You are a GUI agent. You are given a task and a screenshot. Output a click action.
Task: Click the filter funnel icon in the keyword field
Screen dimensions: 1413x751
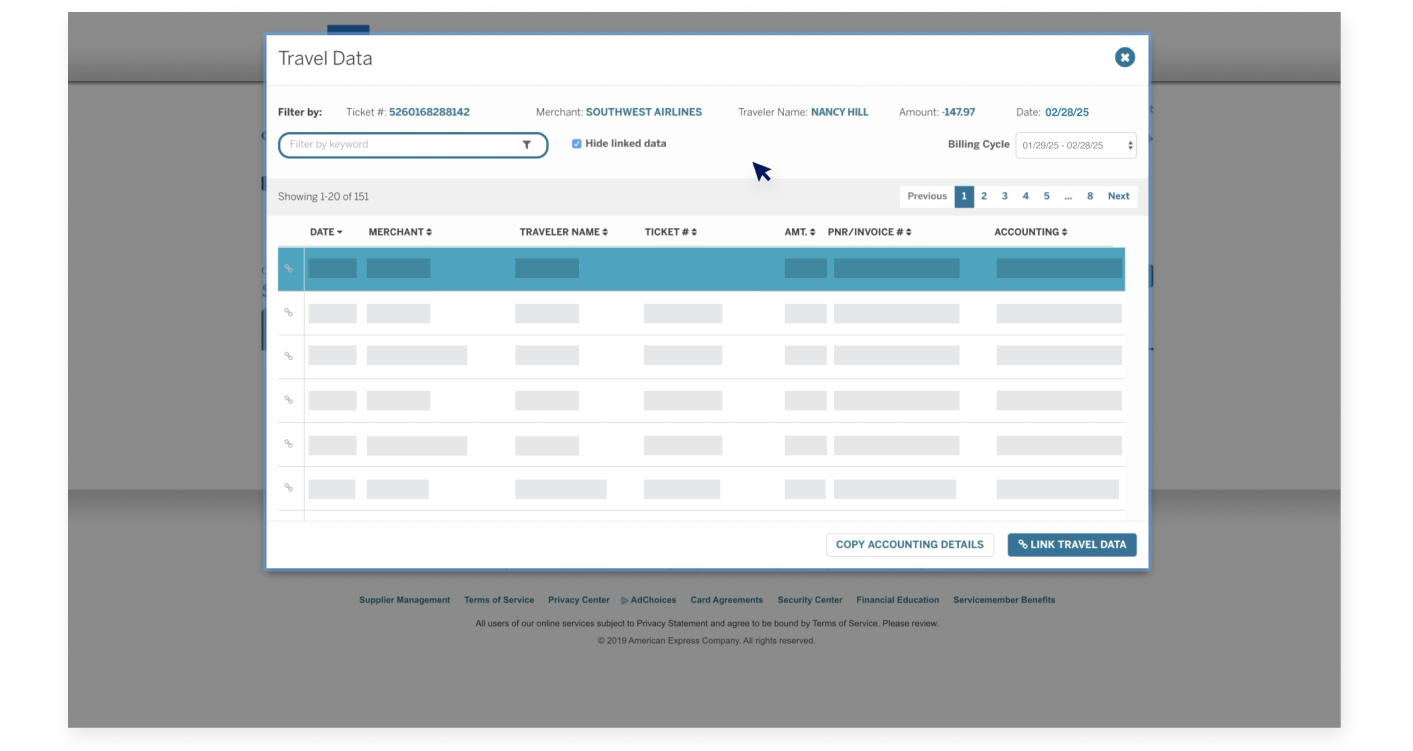(x=527, y=145)
